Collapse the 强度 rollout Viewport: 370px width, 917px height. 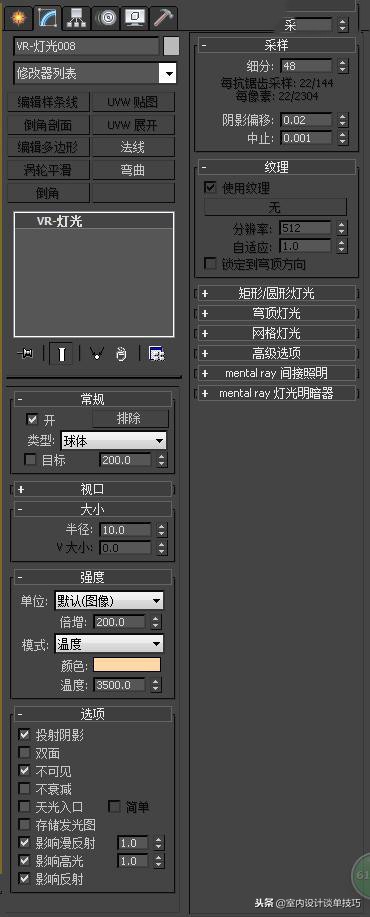tap(92, 577)
